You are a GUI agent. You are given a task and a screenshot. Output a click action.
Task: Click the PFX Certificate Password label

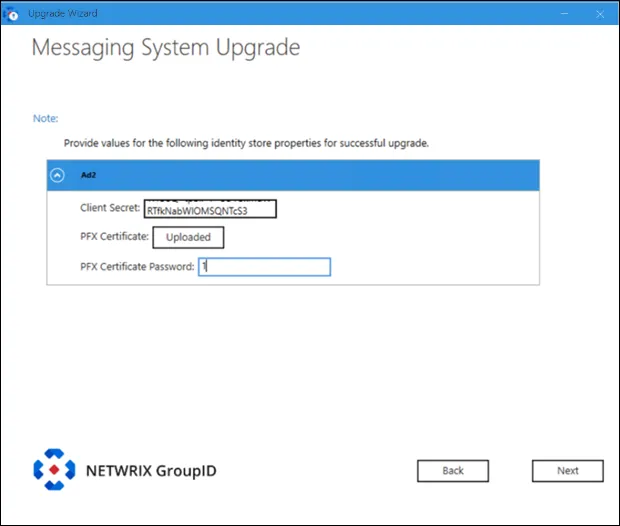point(137,267)
